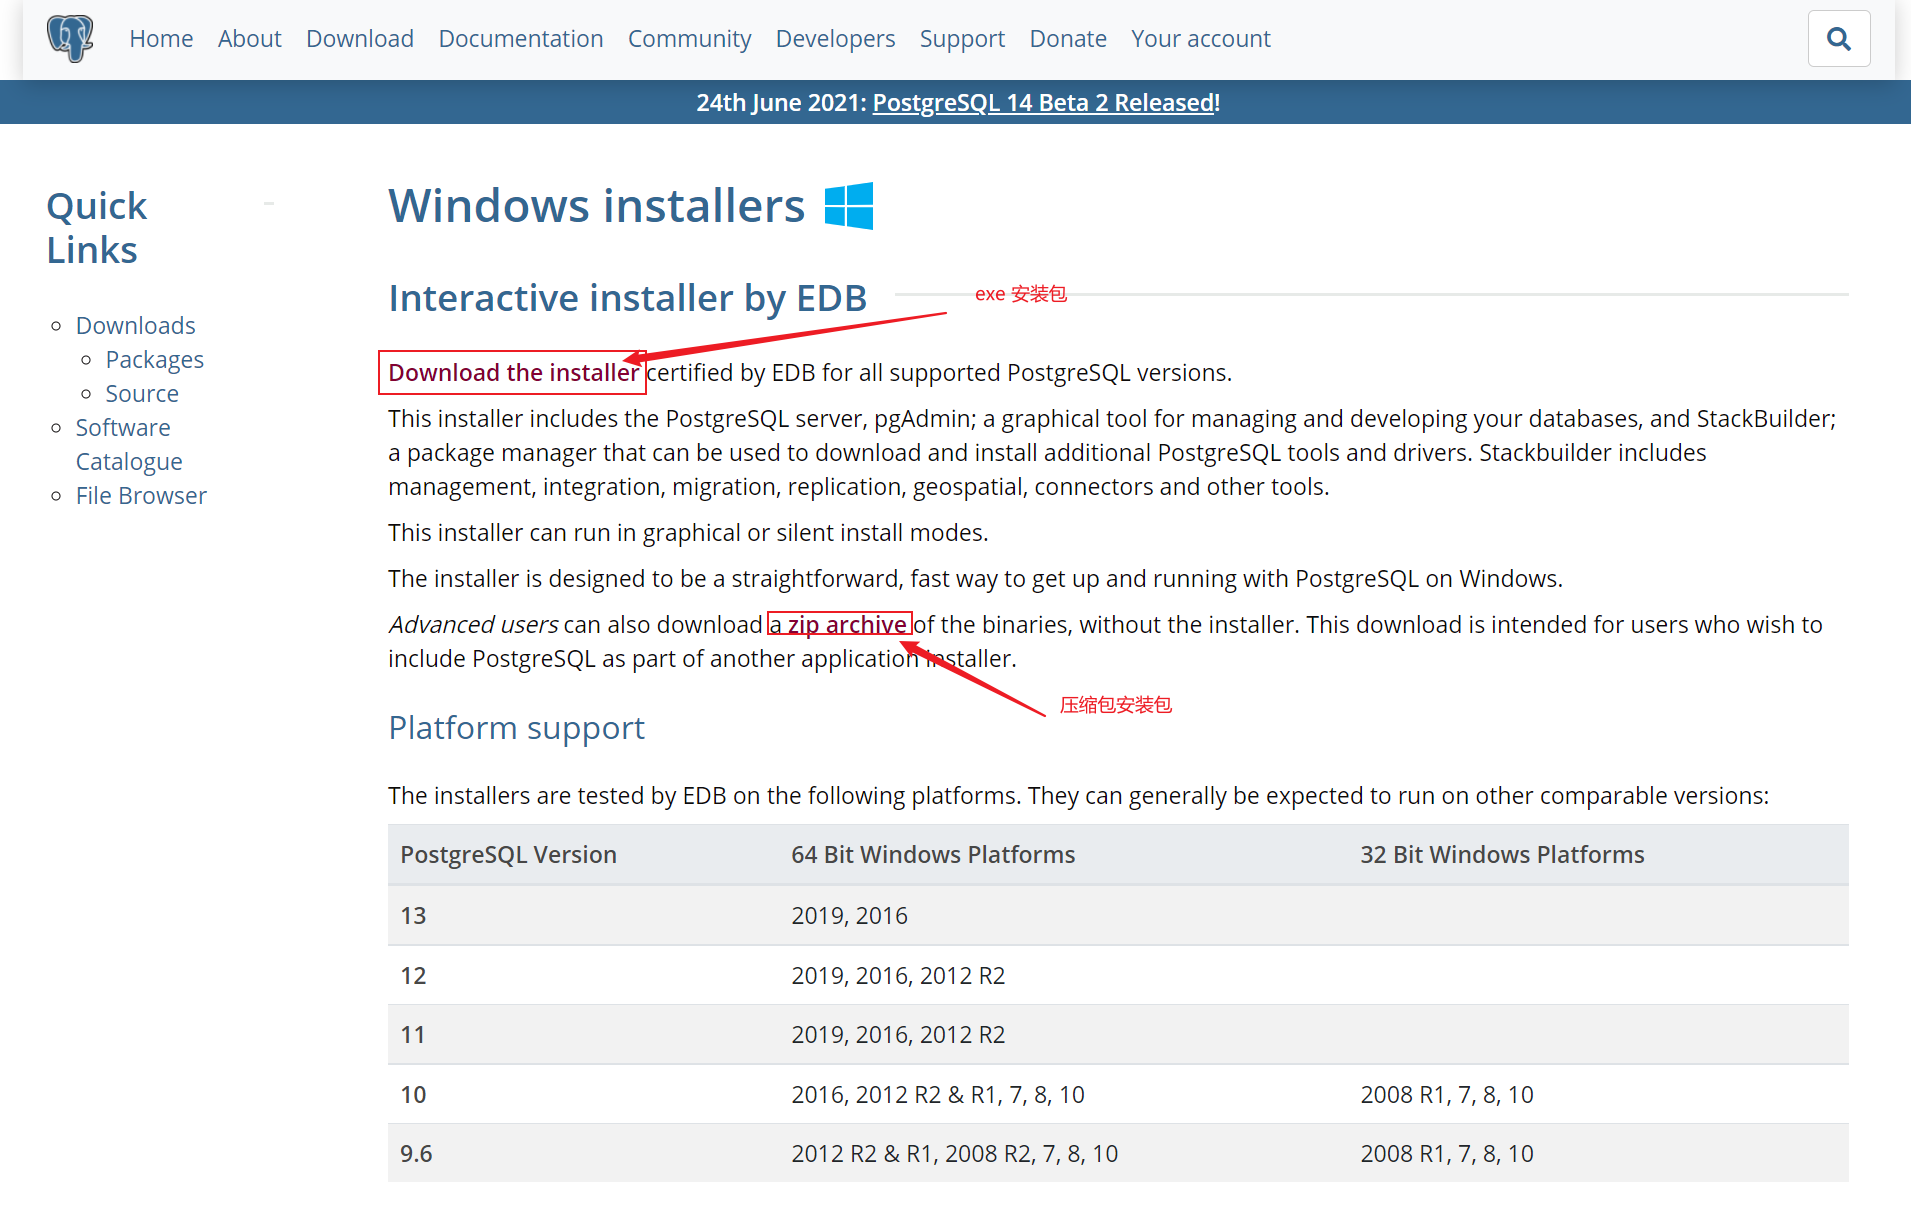Open the Developers nav link

[835, 39]
